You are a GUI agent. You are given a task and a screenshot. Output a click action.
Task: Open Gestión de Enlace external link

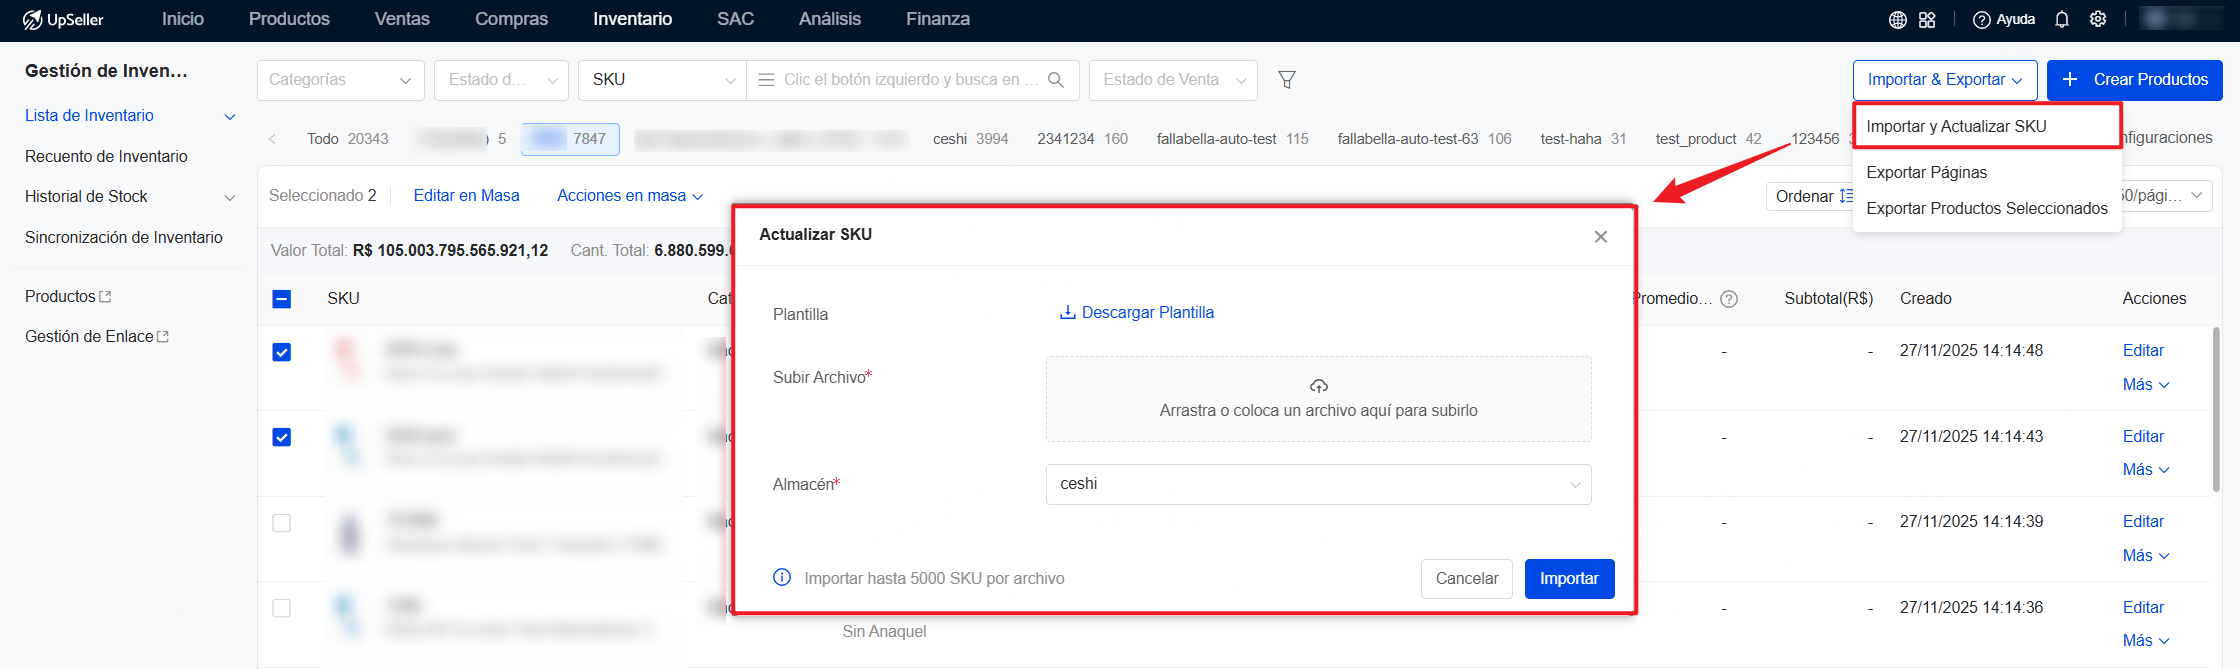click(x=97, y=337)
